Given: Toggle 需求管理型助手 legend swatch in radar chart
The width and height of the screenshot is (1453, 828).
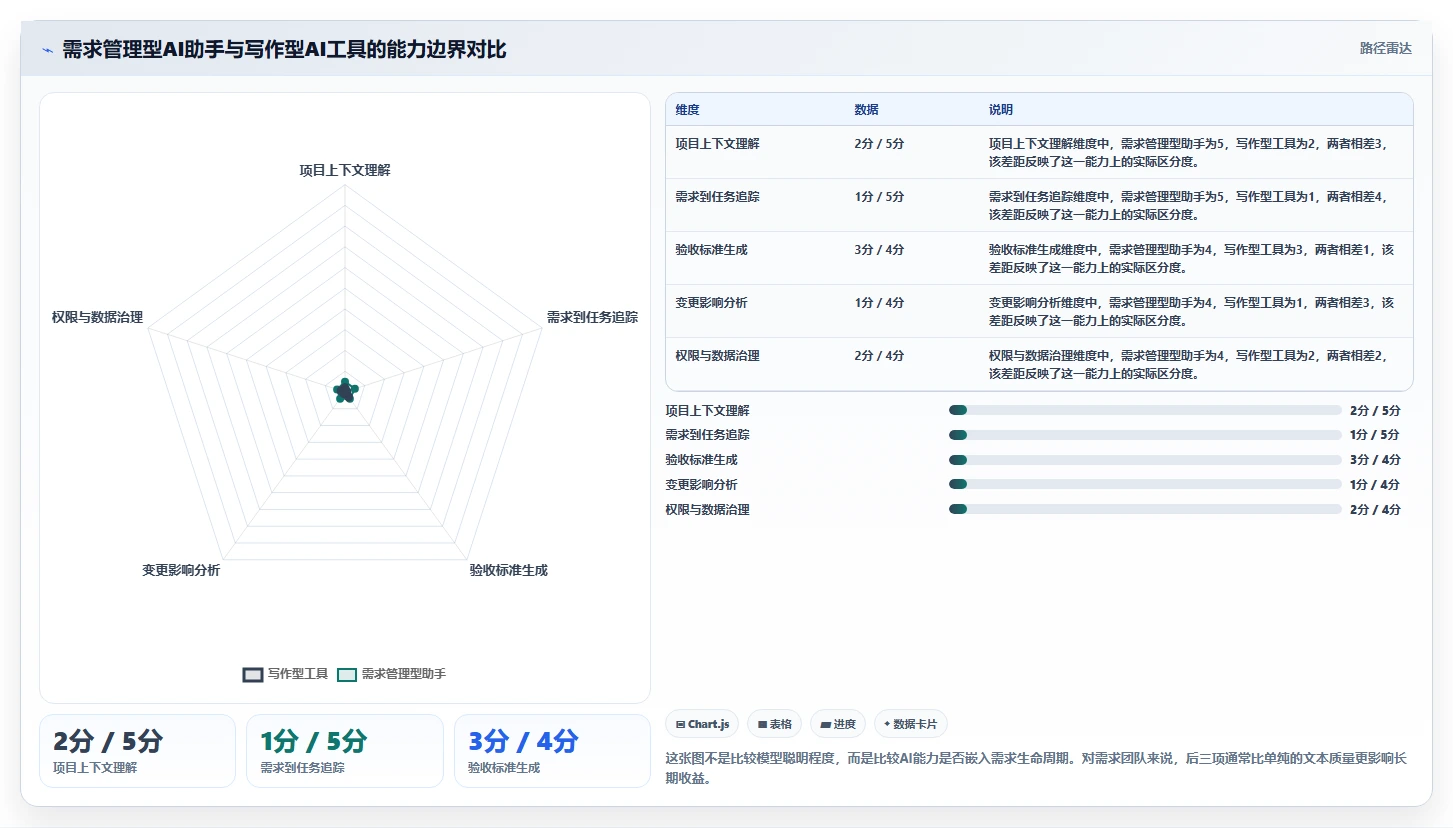Looking at the screenshot, I should click(x=347, y=675).
